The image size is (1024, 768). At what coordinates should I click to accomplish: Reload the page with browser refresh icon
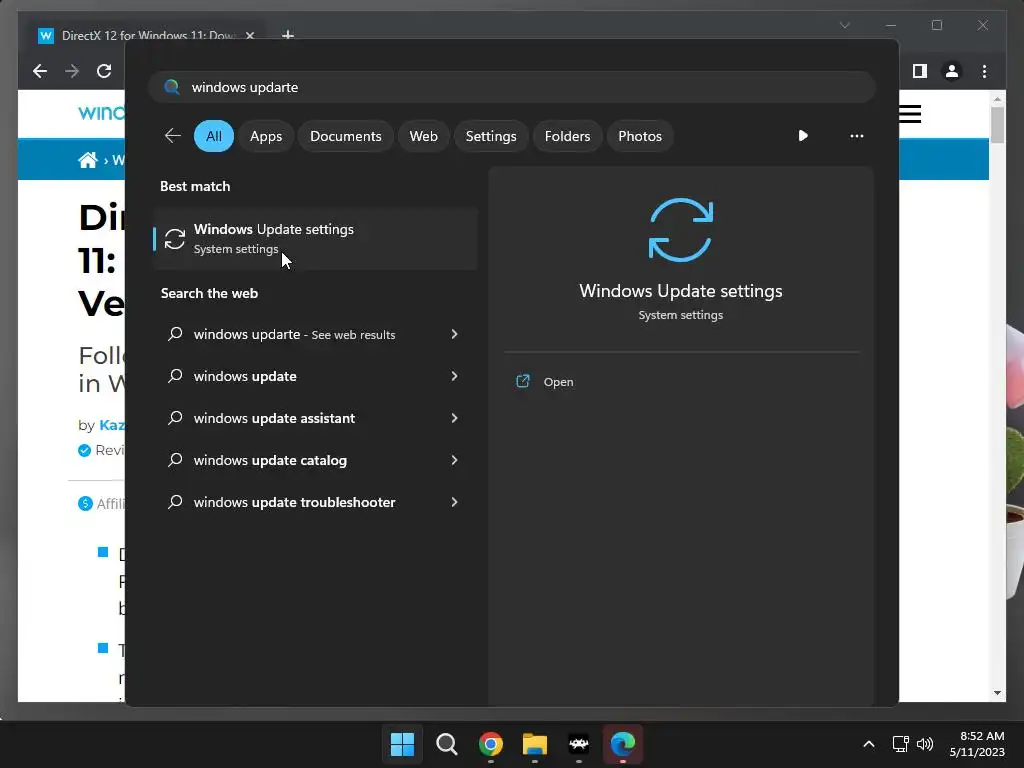(104, 71)
